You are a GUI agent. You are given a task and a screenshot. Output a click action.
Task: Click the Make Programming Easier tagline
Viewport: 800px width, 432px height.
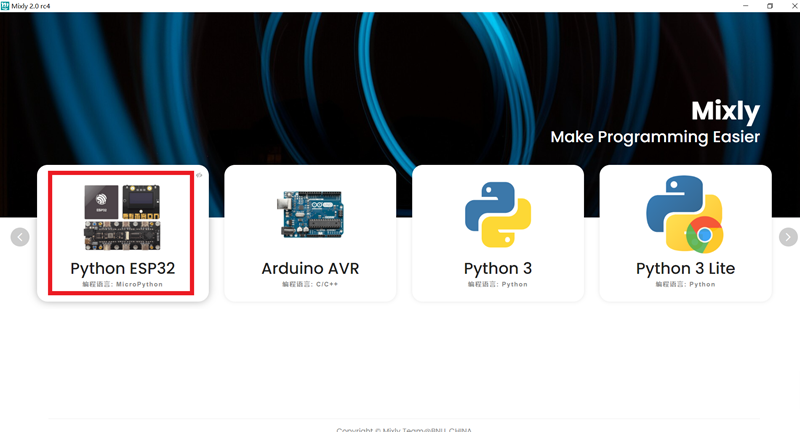(655, 136)
